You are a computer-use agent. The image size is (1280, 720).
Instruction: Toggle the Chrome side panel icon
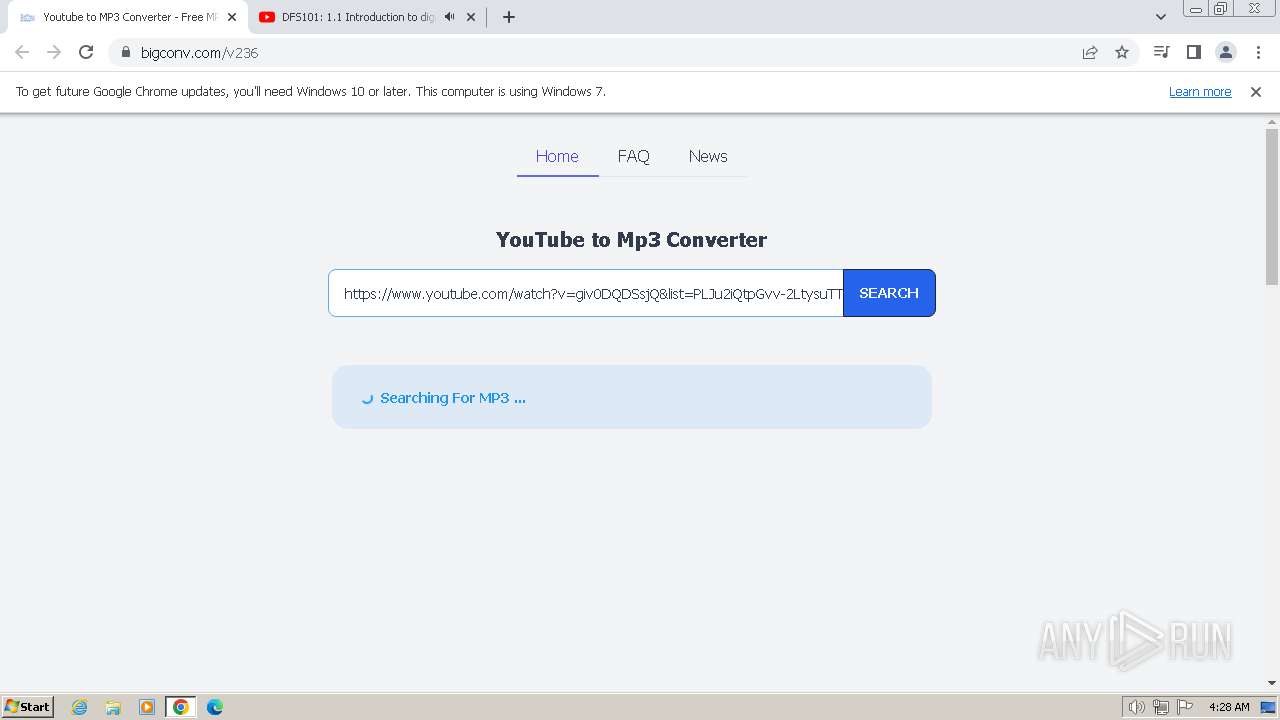pyautogui.click(x=1193, y=52)
